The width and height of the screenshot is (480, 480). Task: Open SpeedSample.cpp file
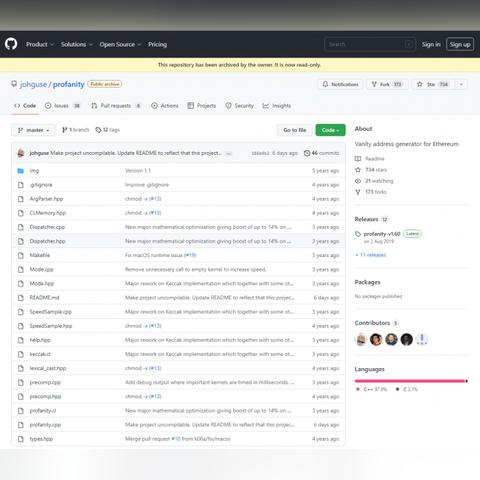[x=51, y=312]
